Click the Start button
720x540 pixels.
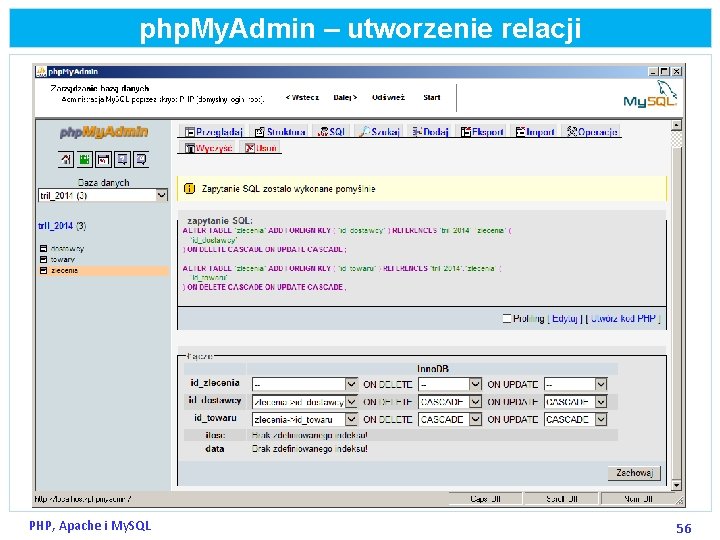click(x=432, y=97)
